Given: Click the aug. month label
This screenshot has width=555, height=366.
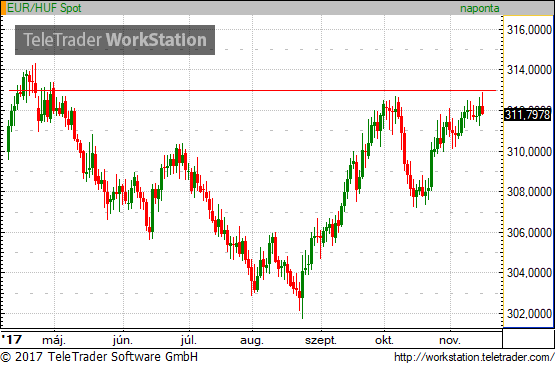Looking at the screenshot, I should [x=252, y=341].
